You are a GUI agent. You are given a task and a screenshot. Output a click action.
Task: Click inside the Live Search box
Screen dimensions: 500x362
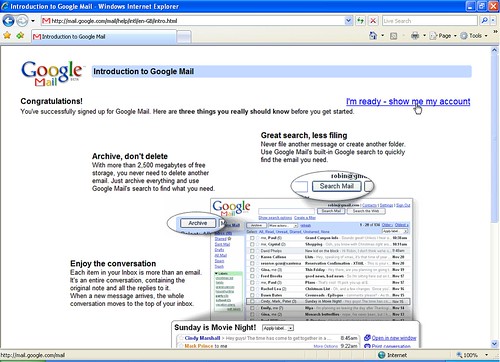tap(430, 21)
